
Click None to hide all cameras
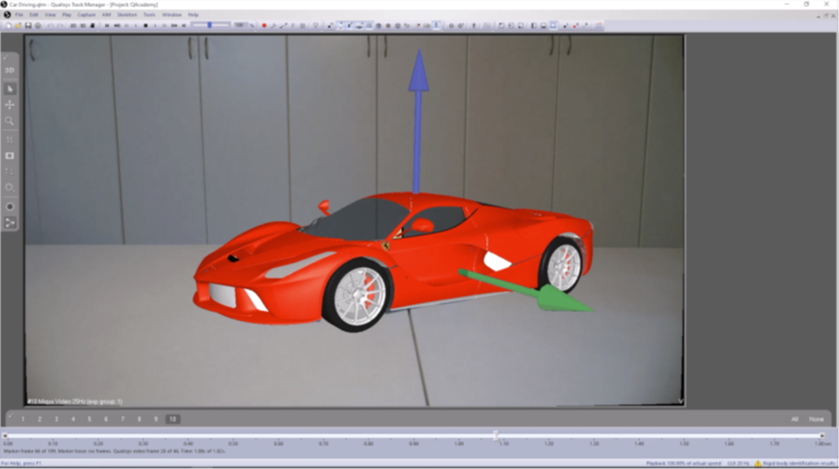(816, 419)
